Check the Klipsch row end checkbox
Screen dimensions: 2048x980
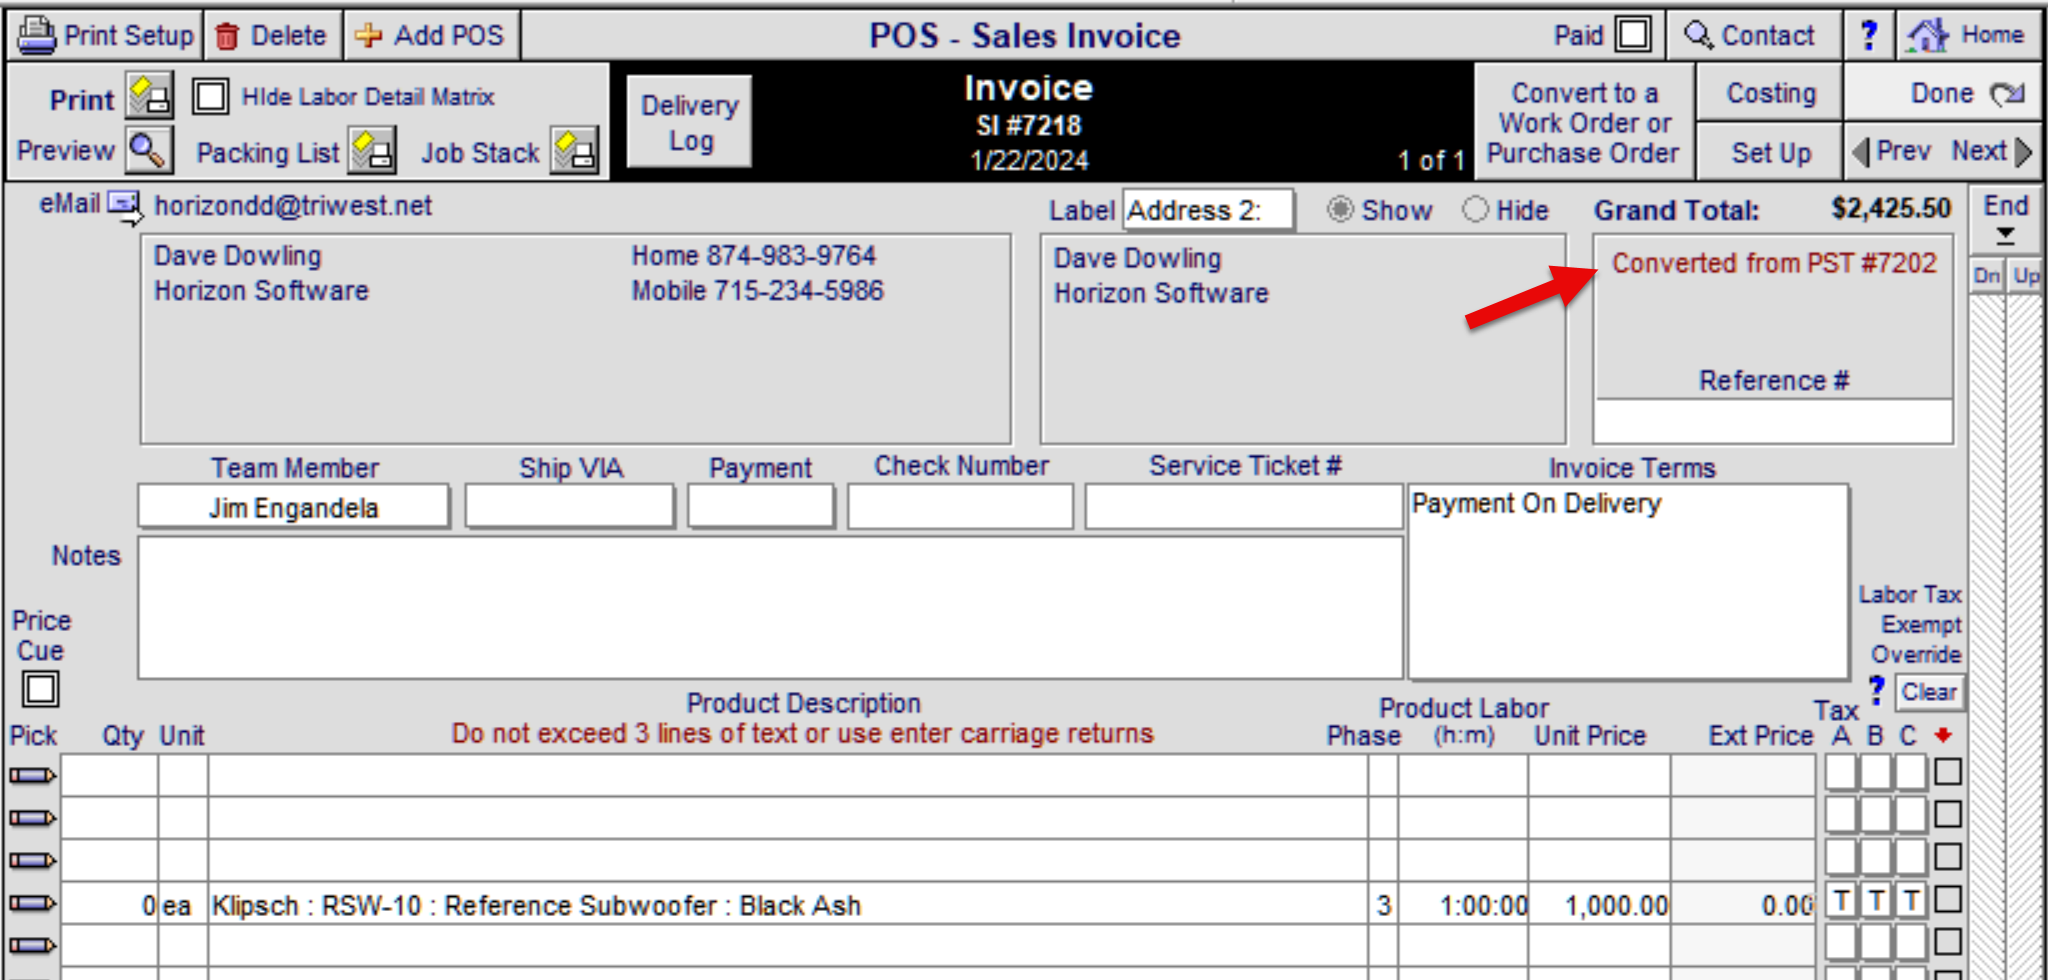click(x=1947, y=900)
